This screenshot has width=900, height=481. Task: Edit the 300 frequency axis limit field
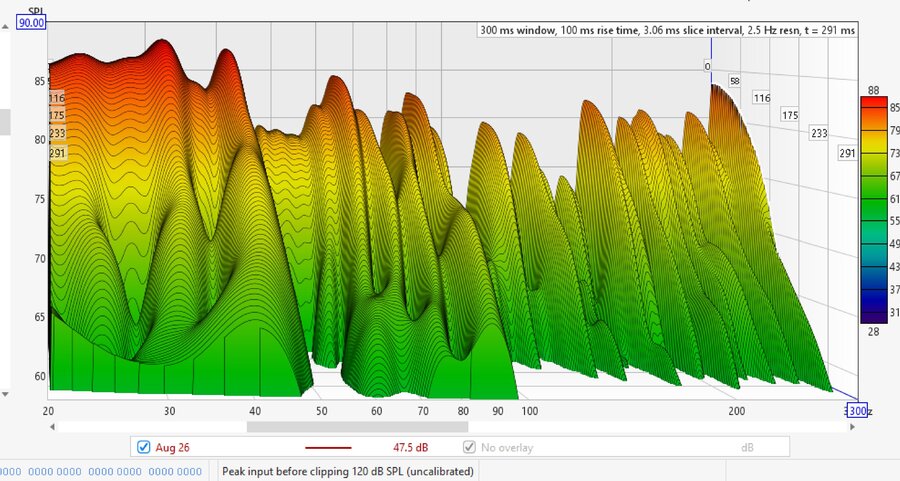coord(858,410)
